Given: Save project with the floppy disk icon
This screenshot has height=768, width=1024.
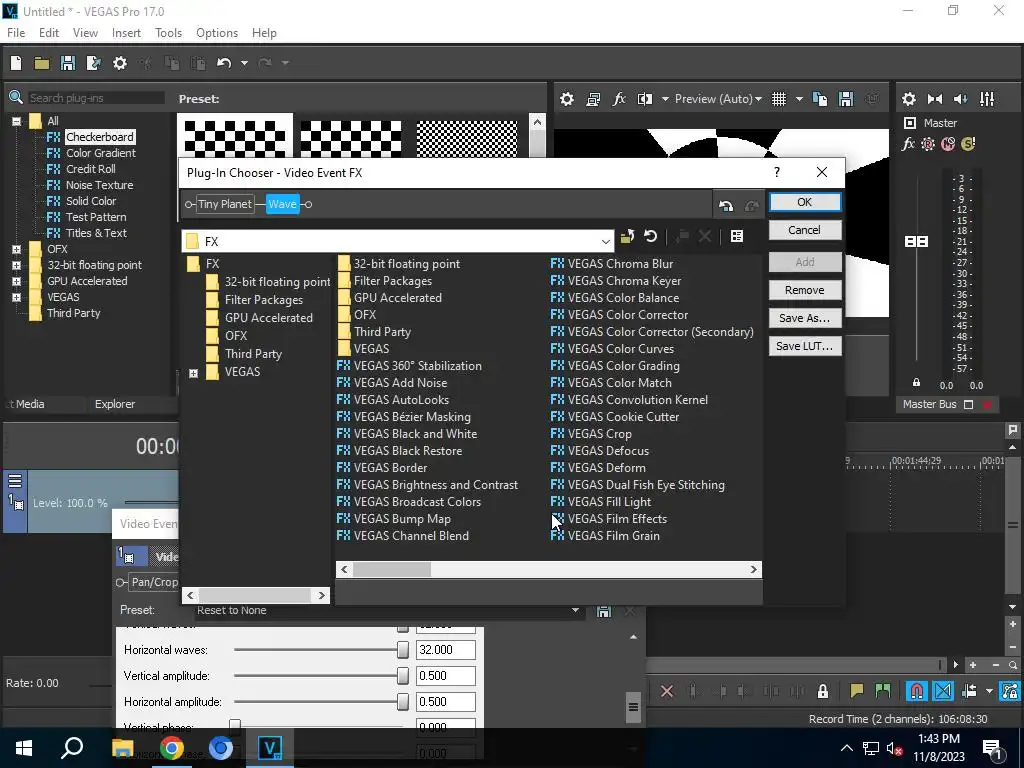Looking at the screenshot, I should pyautogui.click(x=68, y=63).
